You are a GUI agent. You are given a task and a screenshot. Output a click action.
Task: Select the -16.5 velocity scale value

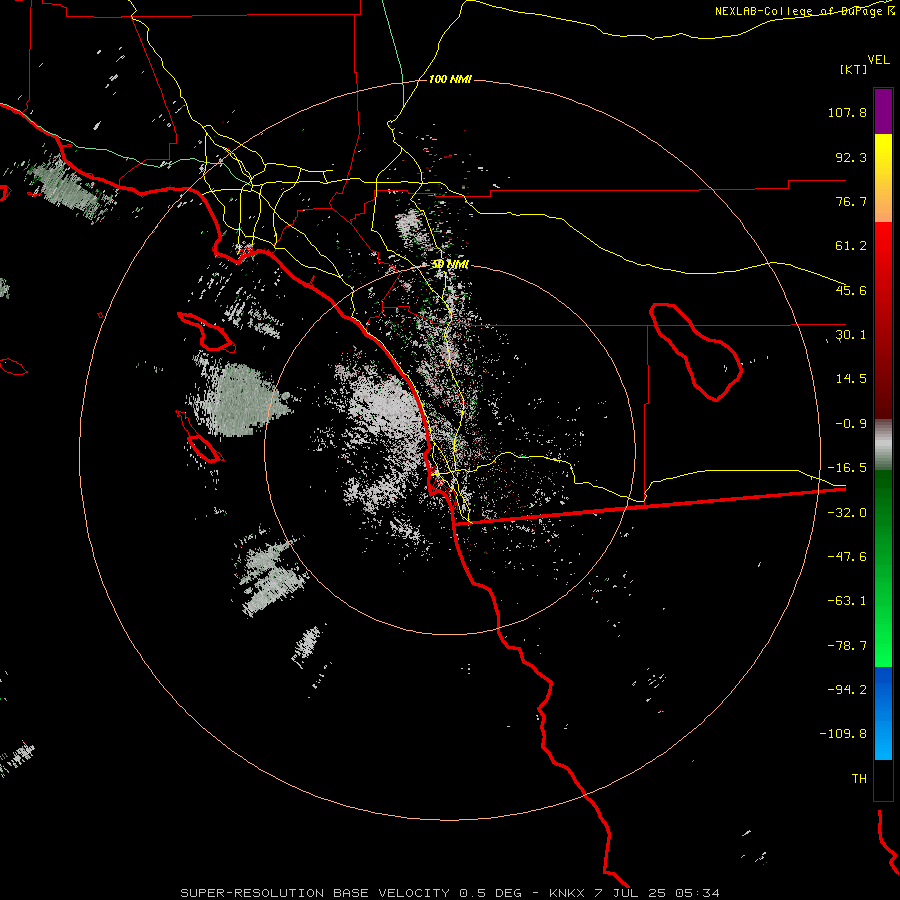tap(847, 468)
